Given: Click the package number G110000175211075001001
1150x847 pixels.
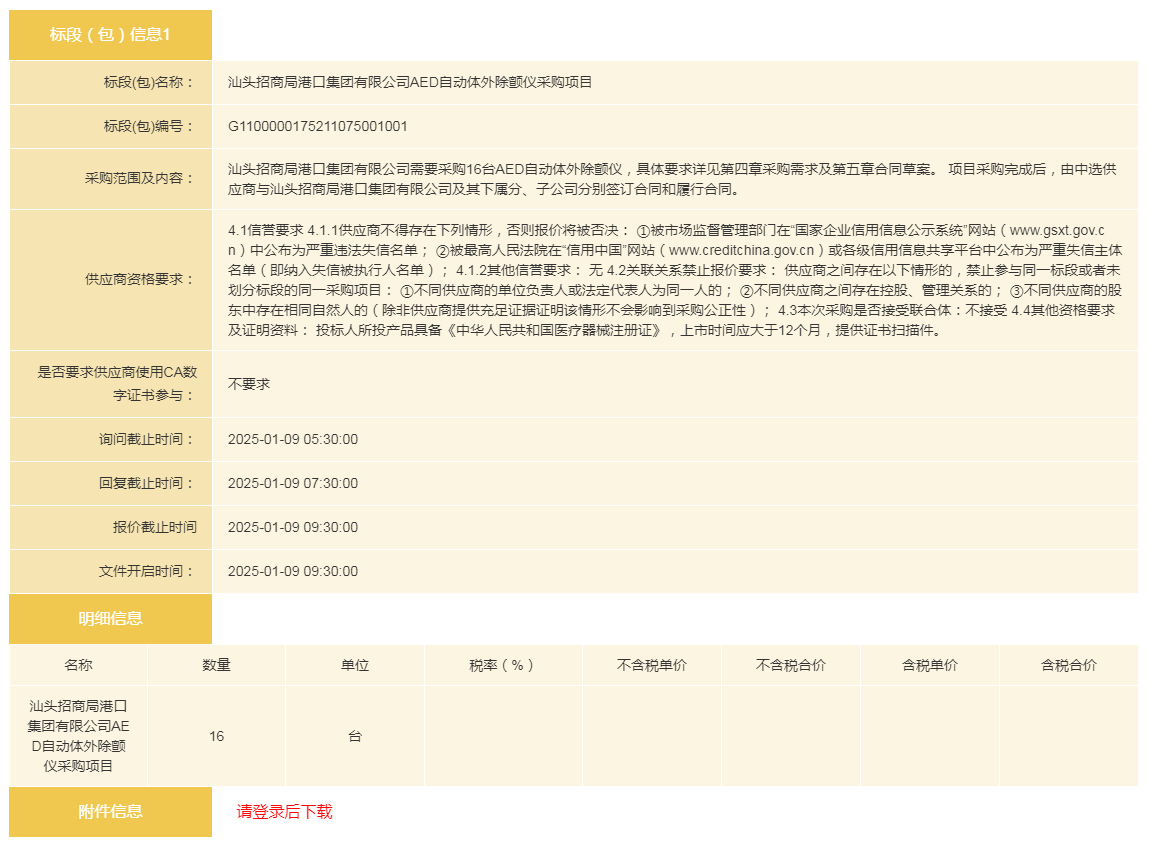Looking at the screenshot, I should pos(317,126).
